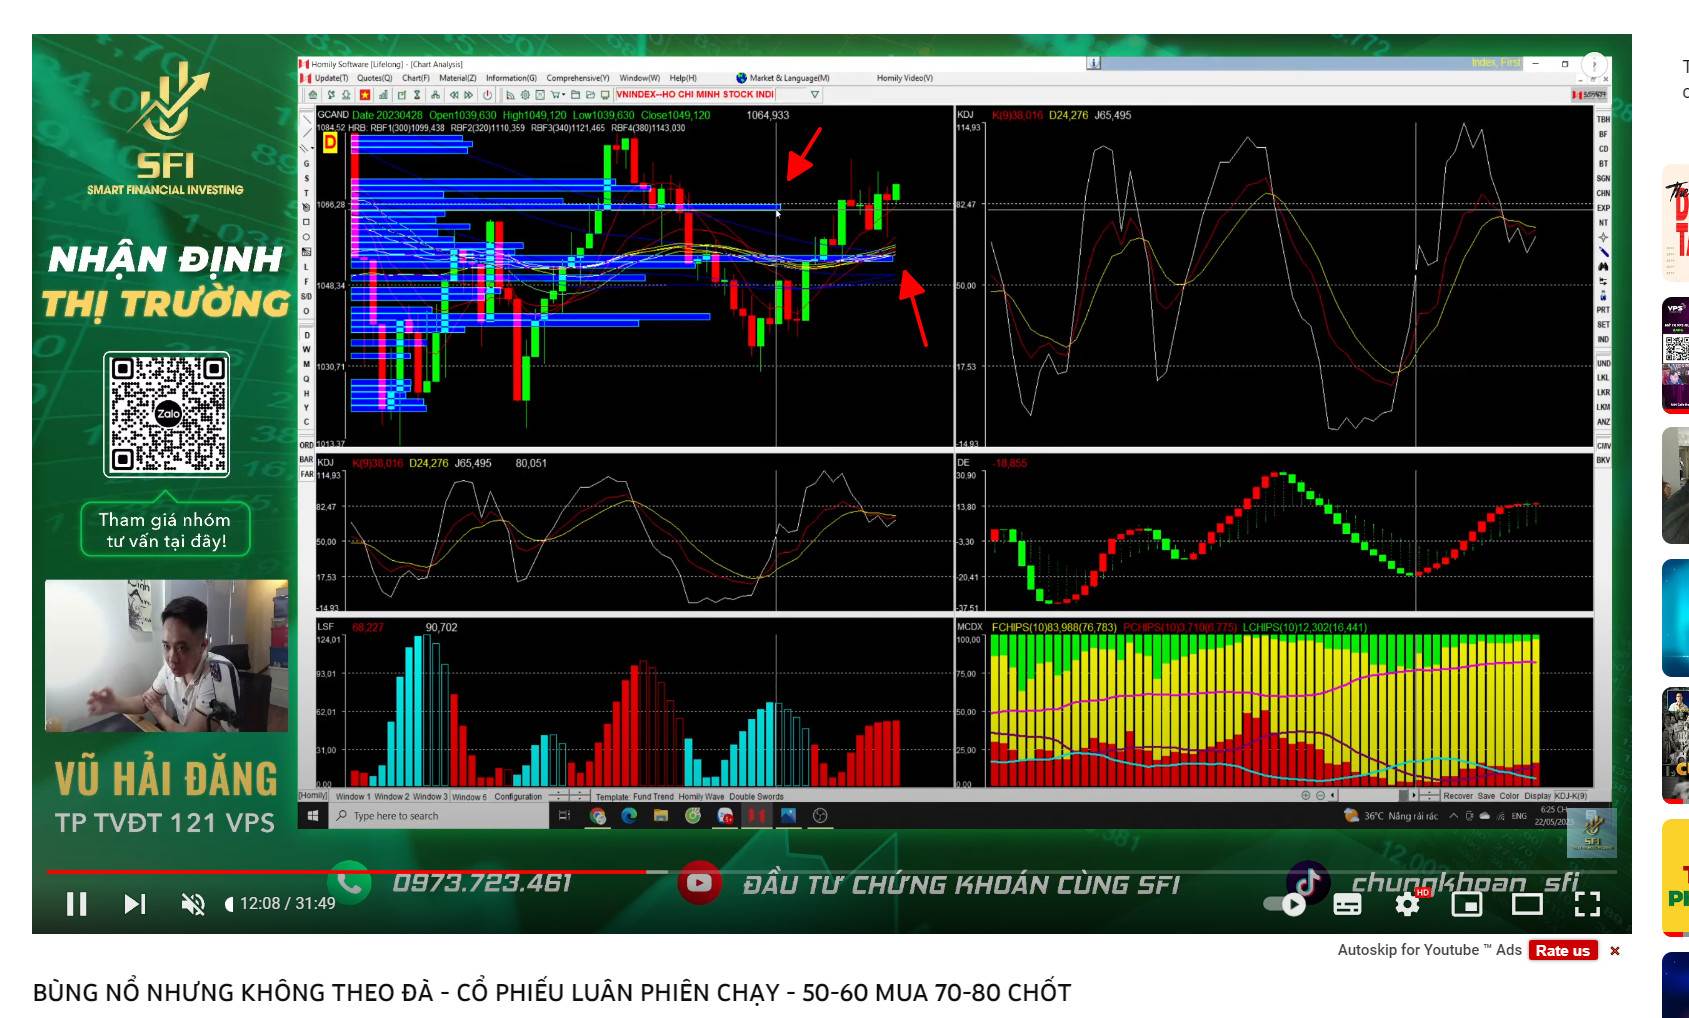The height and width of the screenshot is (1018, 1689).
Task: Click the binoculars search icon in sidebar
Action: 1603,267
